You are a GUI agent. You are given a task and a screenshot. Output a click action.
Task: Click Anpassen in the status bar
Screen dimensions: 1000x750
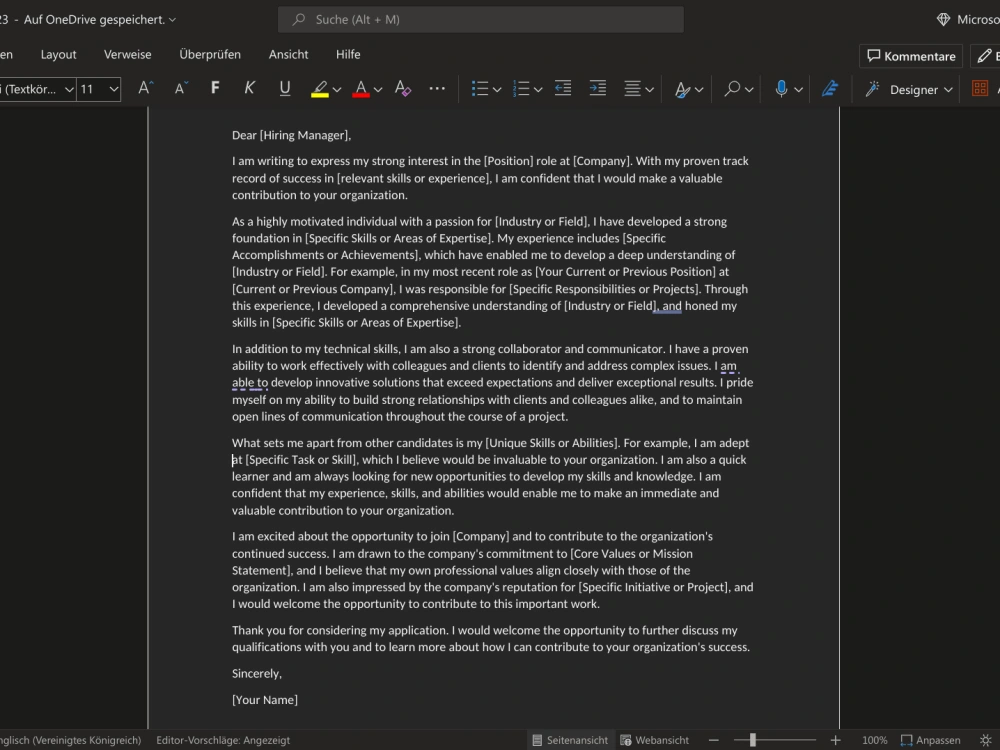pos(933,740)
